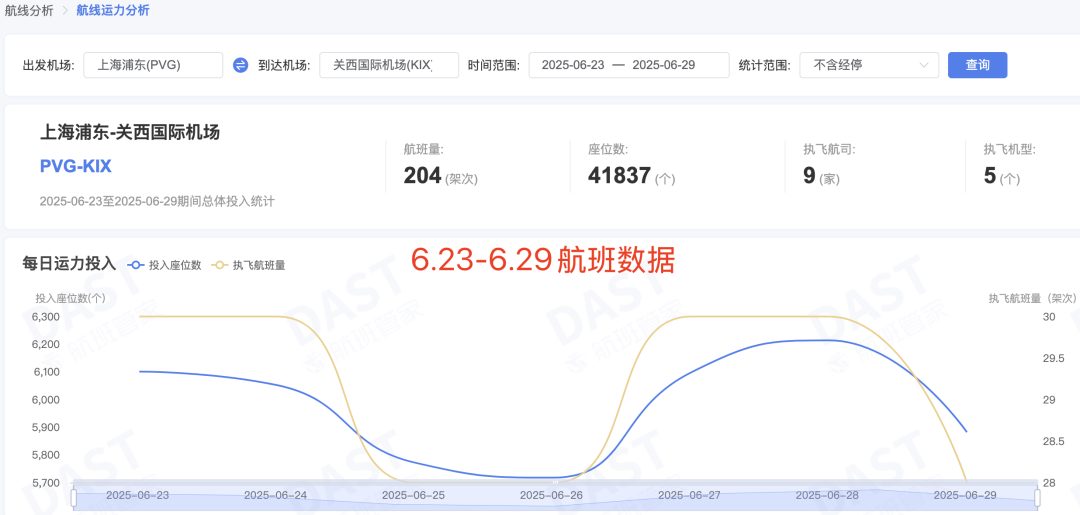Swap departure and arrival airports icon

pyautogui.click(x=240, y=65)
